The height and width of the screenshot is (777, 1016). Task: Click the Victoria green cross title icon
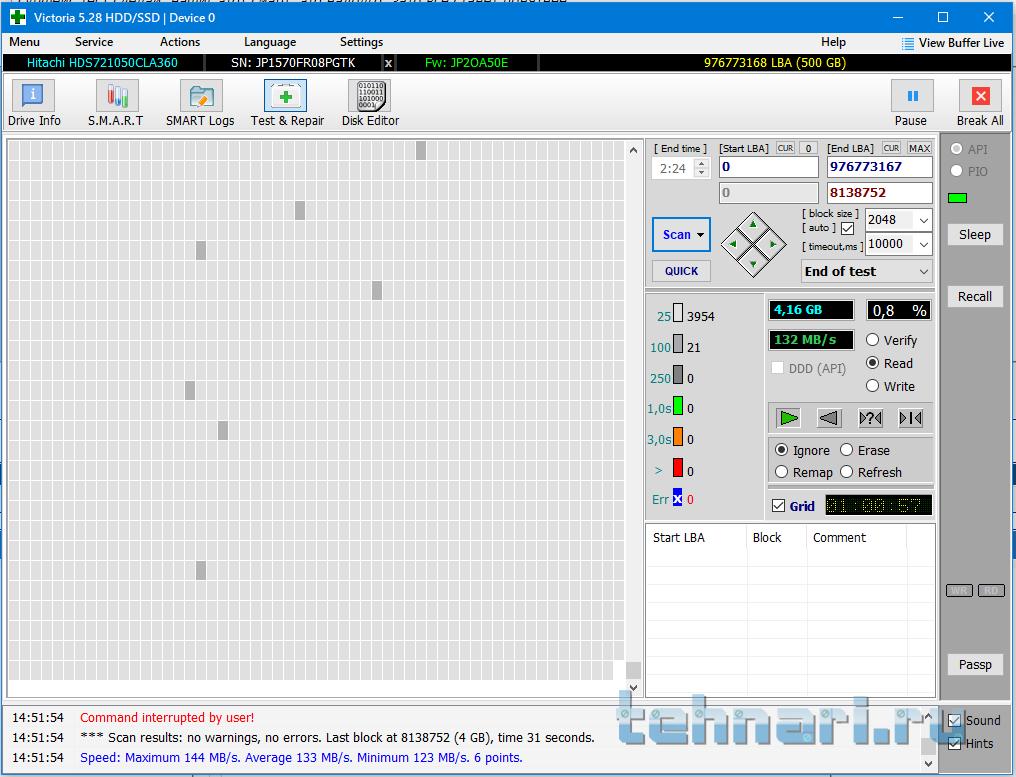tap(17, 17)
